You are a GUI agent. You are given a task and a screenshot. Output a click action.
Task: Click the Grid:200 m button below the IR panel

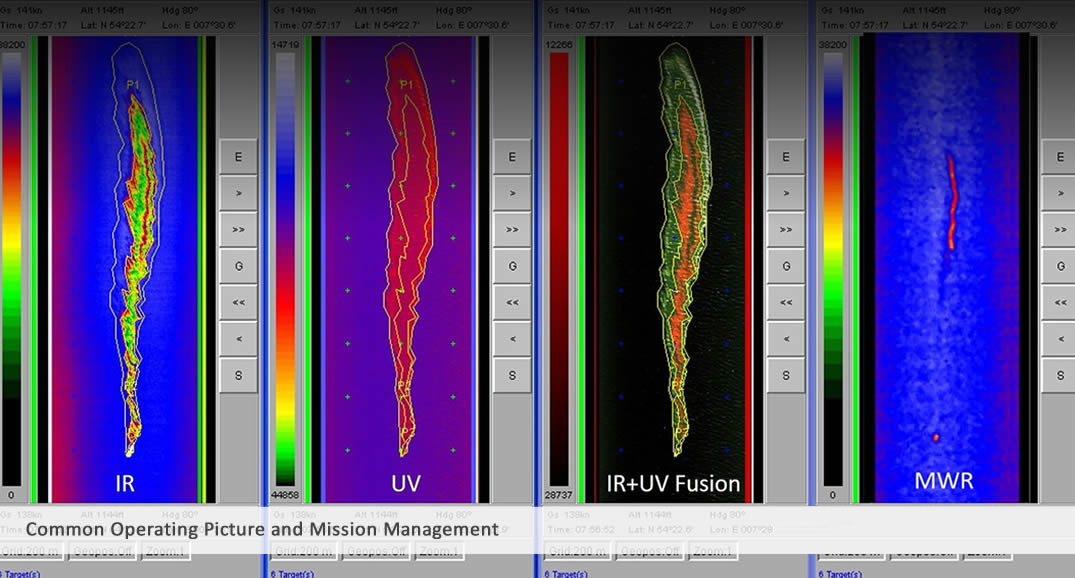(32, 551)
